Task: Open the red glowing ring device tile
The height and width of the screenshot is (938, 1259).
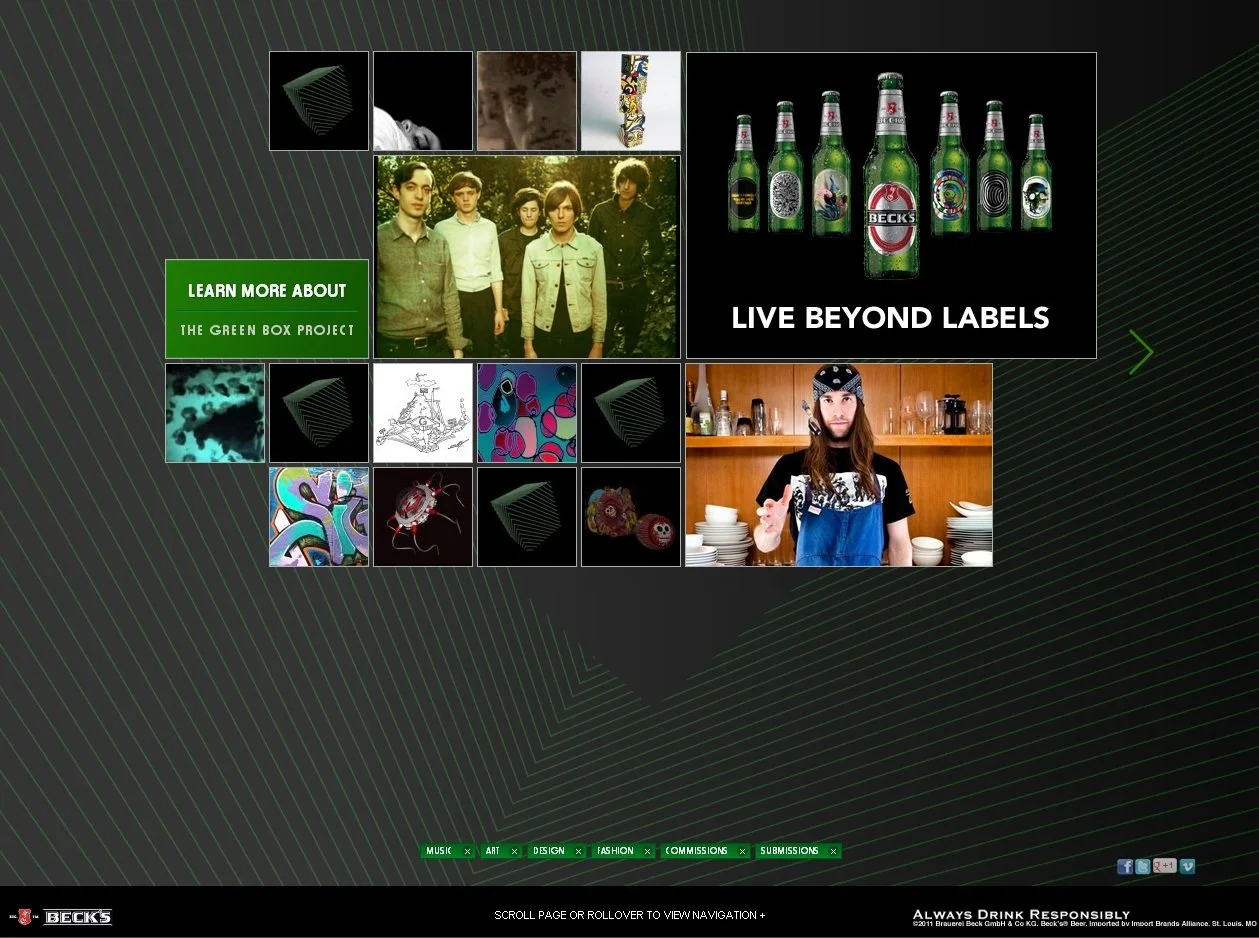Action: pos(423,517)
